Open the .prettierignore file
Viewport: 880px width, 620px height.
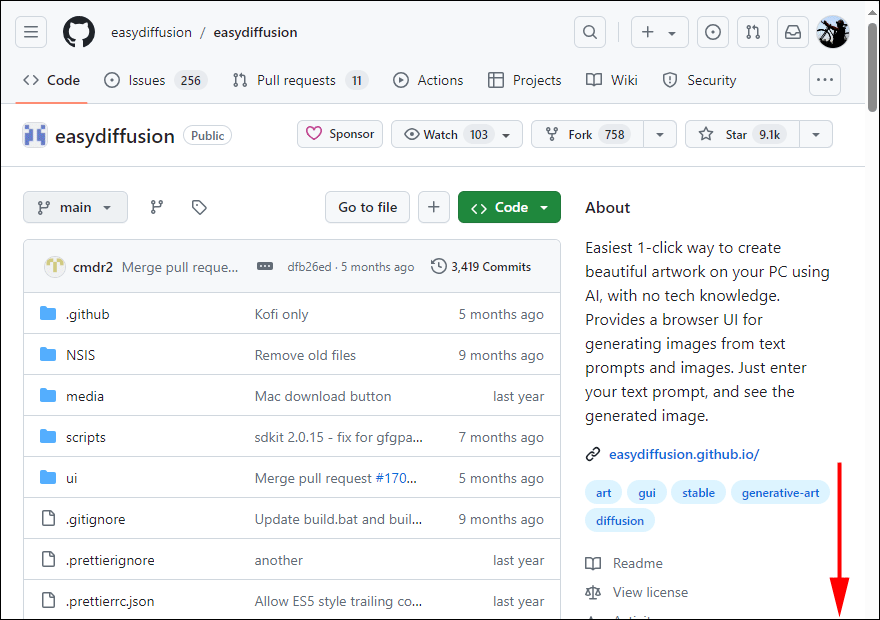pyautogui.click(x=110, y=560)
